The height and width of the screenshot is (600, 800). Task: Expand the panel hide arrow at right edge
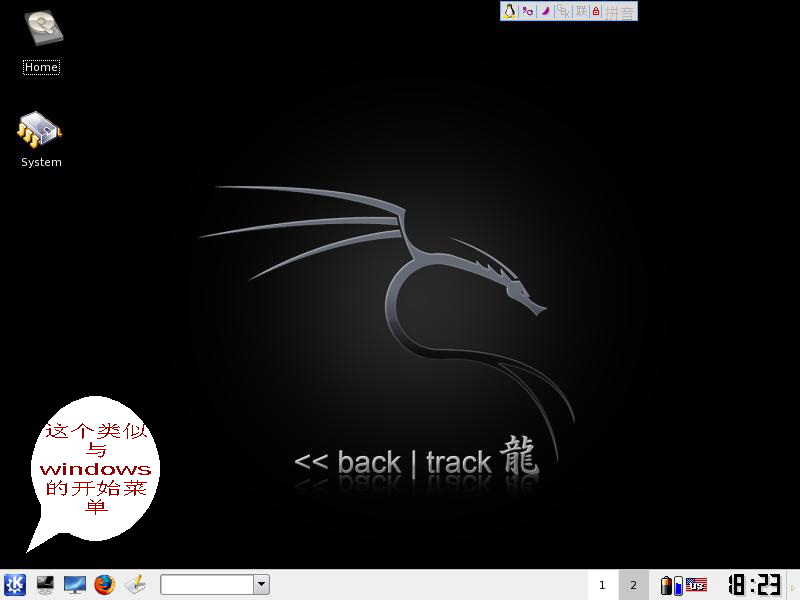794,585
